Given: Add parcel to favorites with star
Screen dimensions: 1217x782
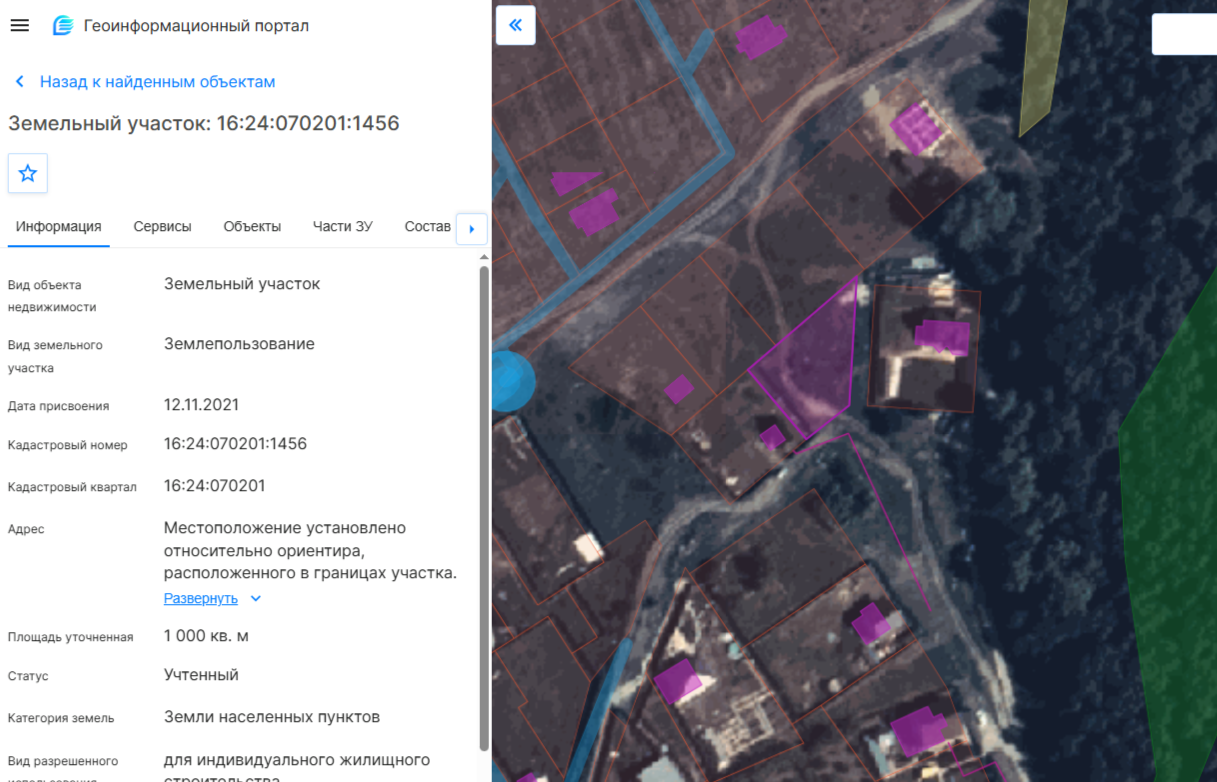Looking at the screenshot, I should 28,174.
